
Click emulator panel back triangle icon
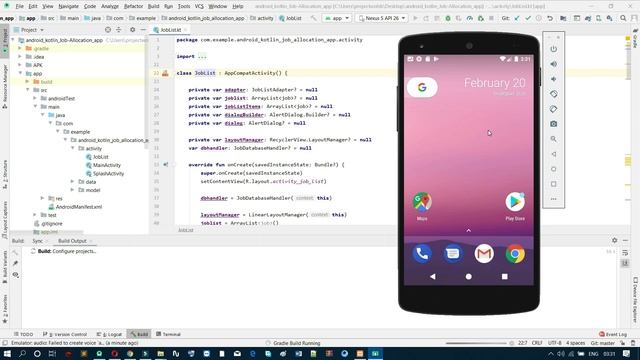[x=553, y=154]
